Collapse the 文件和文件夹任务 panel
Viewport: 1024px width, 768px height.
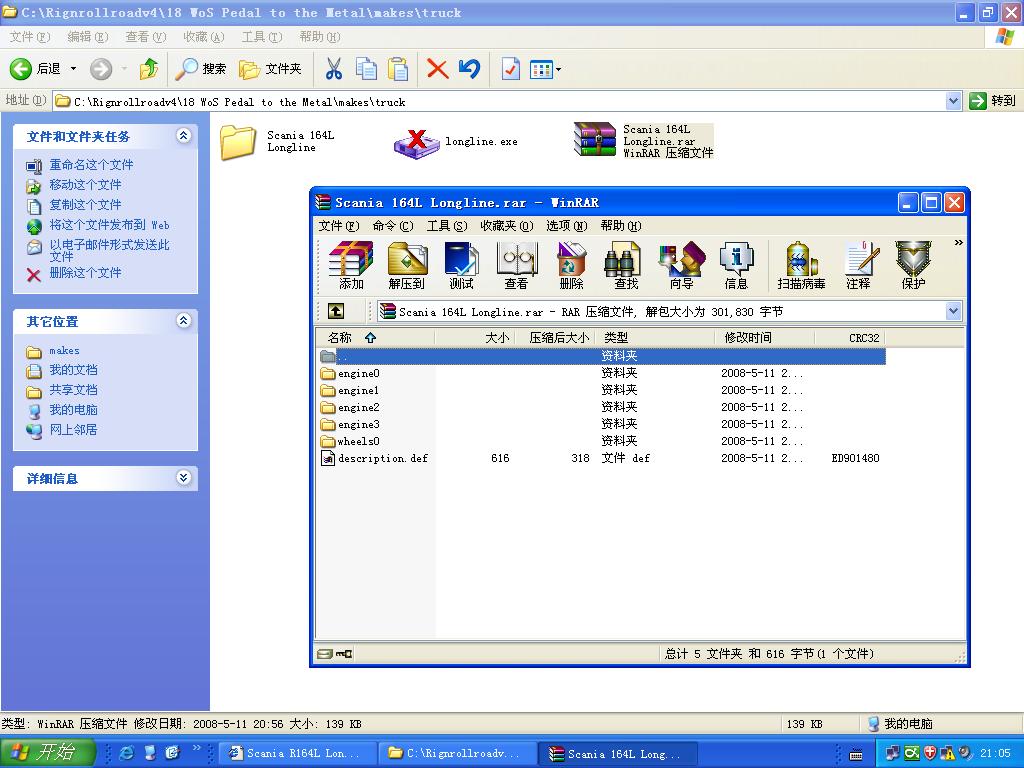[183, 136]
